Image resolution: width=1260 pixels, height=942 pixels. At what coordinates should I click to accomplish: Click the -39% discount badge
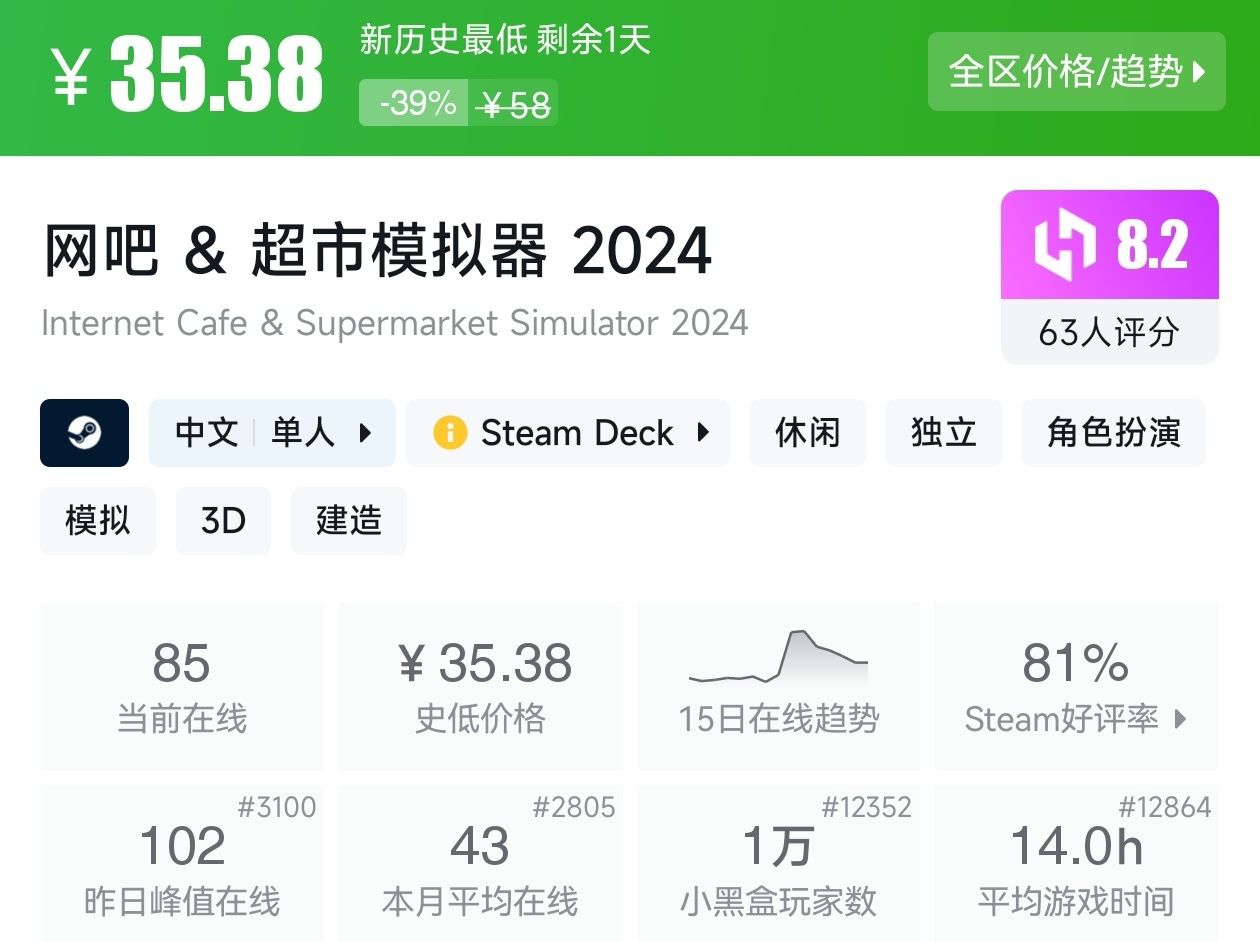[x=413, y=103]
